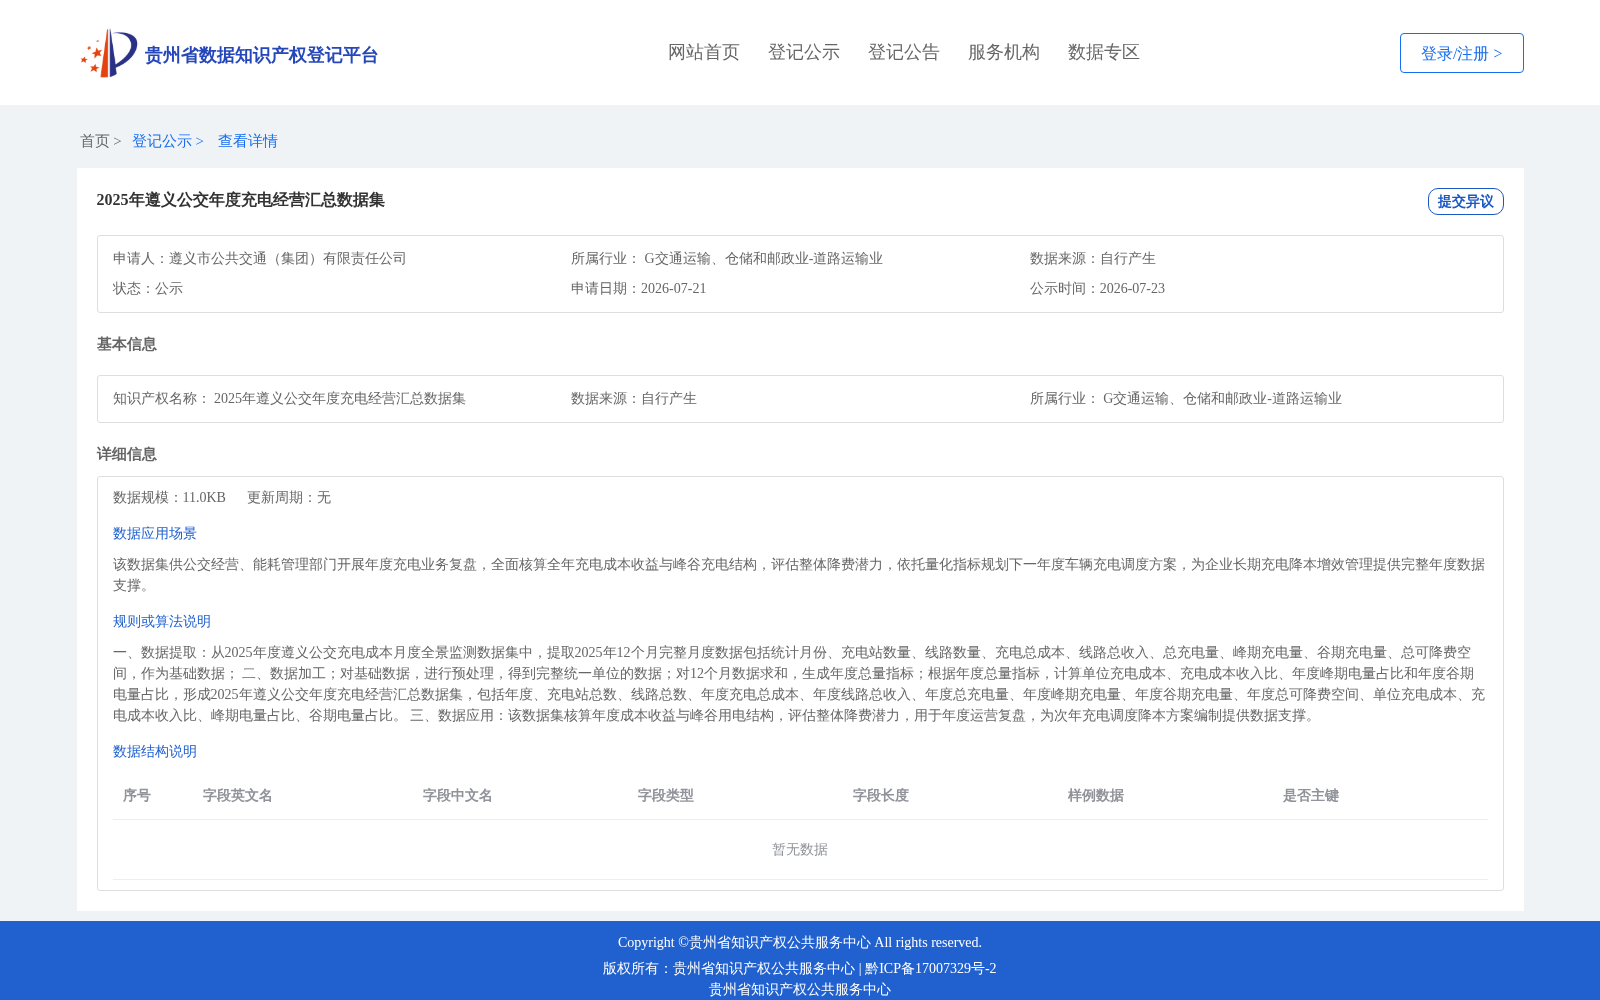Click 序号 column header
This screenshot has width=1600, height=1000.
[137, 795]
